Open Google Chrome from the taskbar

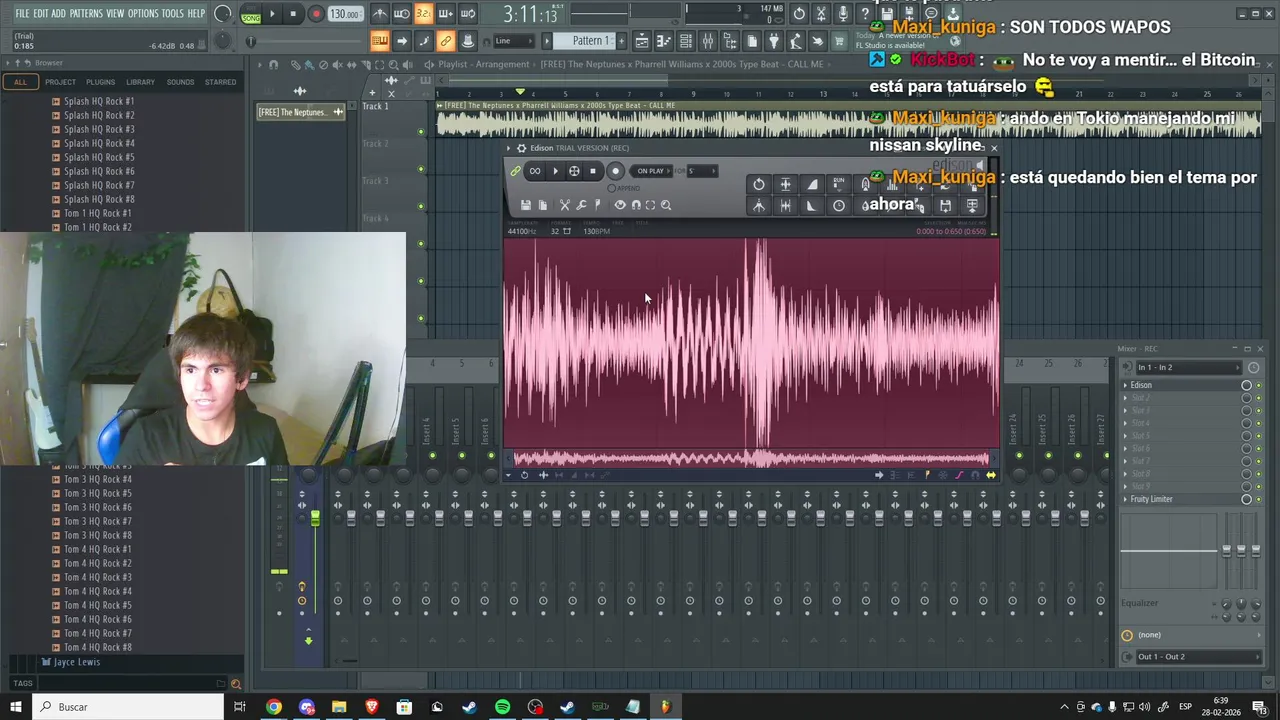[273, 707]
